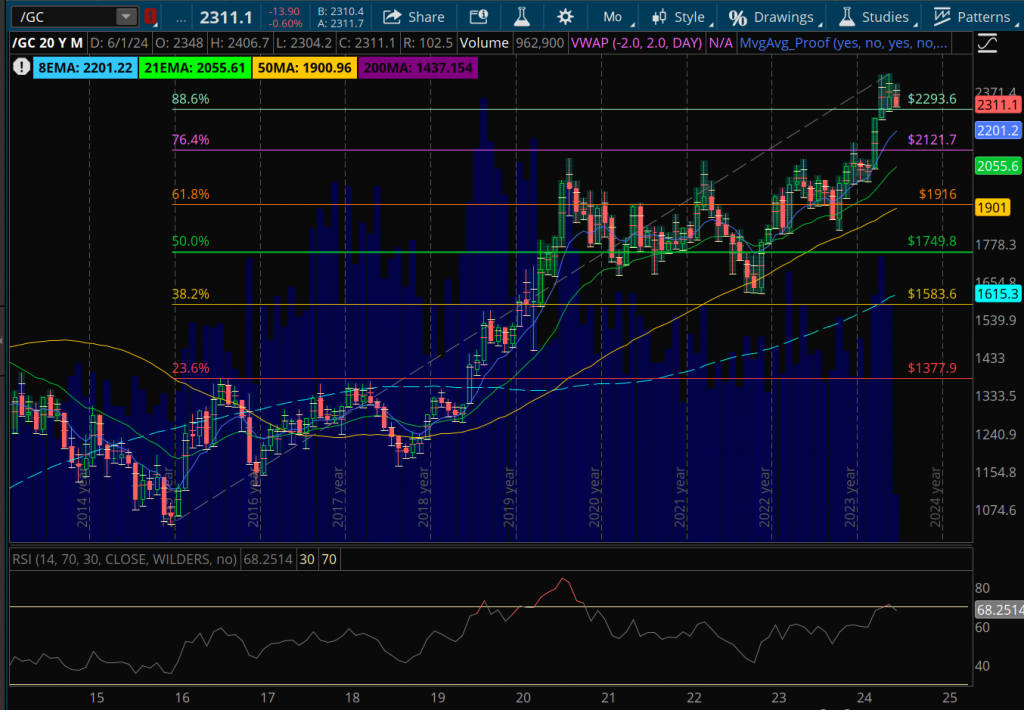Click the red 2311.1 last price bubble
The image size is (1024, 710).
[x=997, y=105]
